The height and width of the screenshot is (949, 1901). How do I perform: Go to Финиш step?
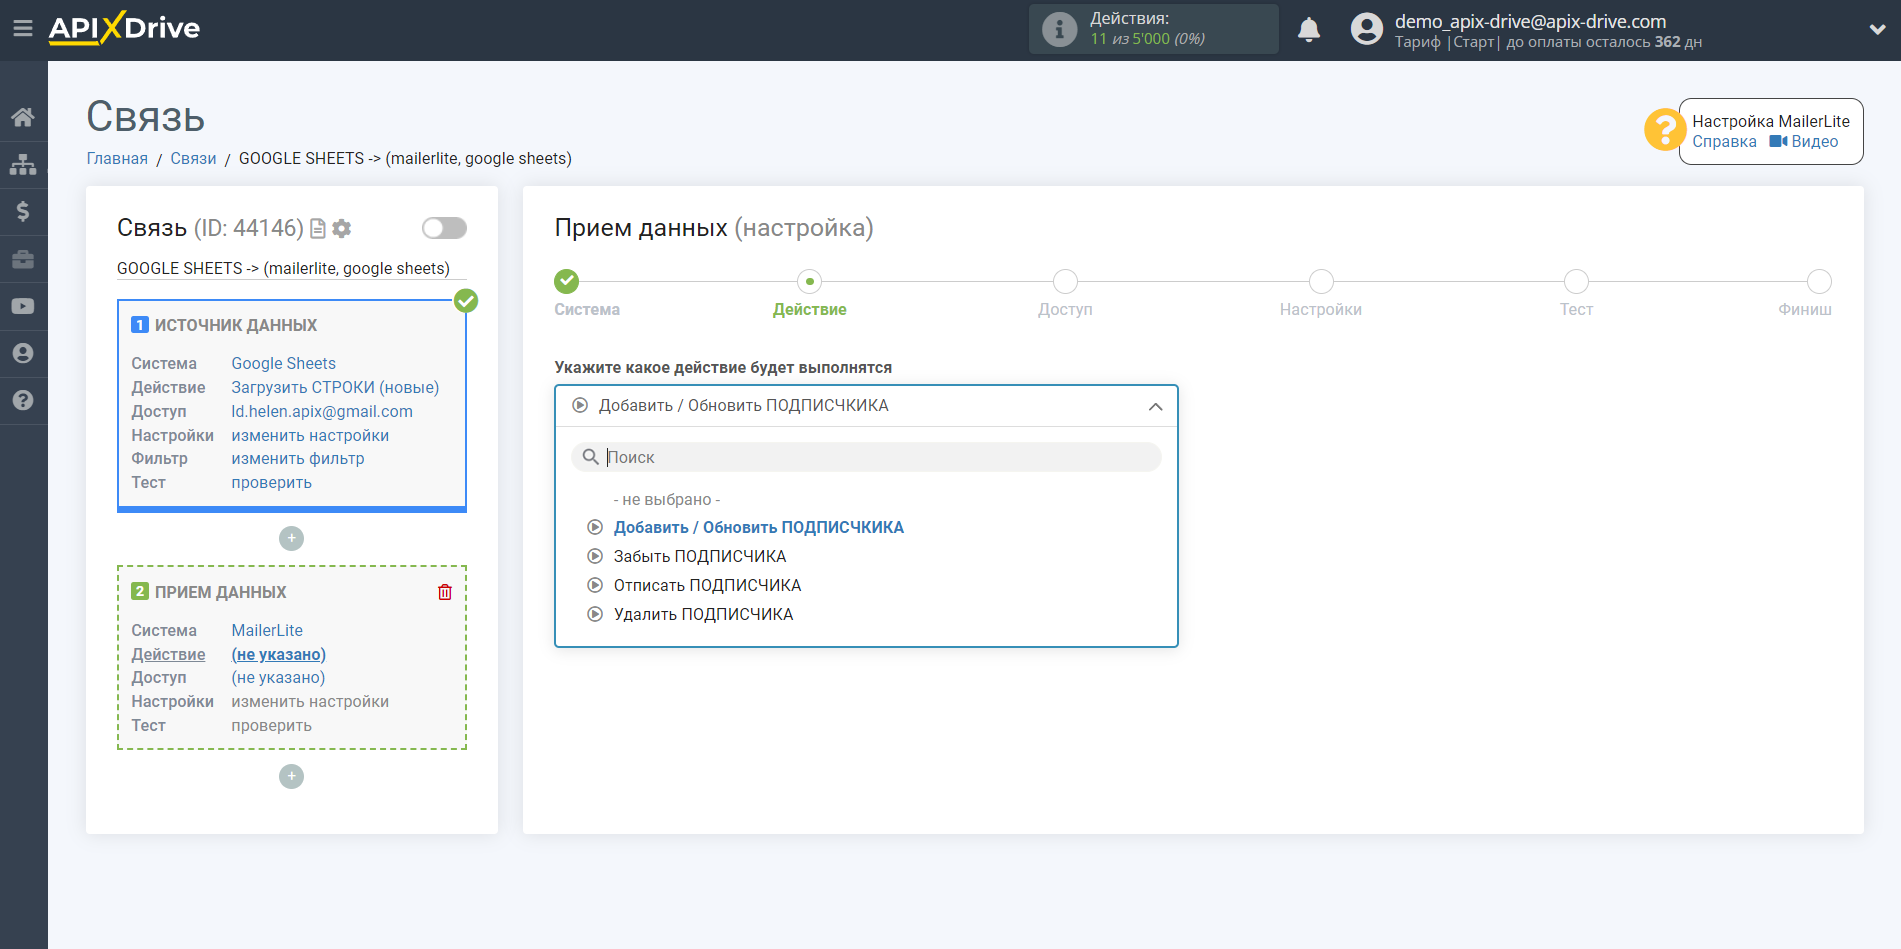click(x=1819, y=281)
